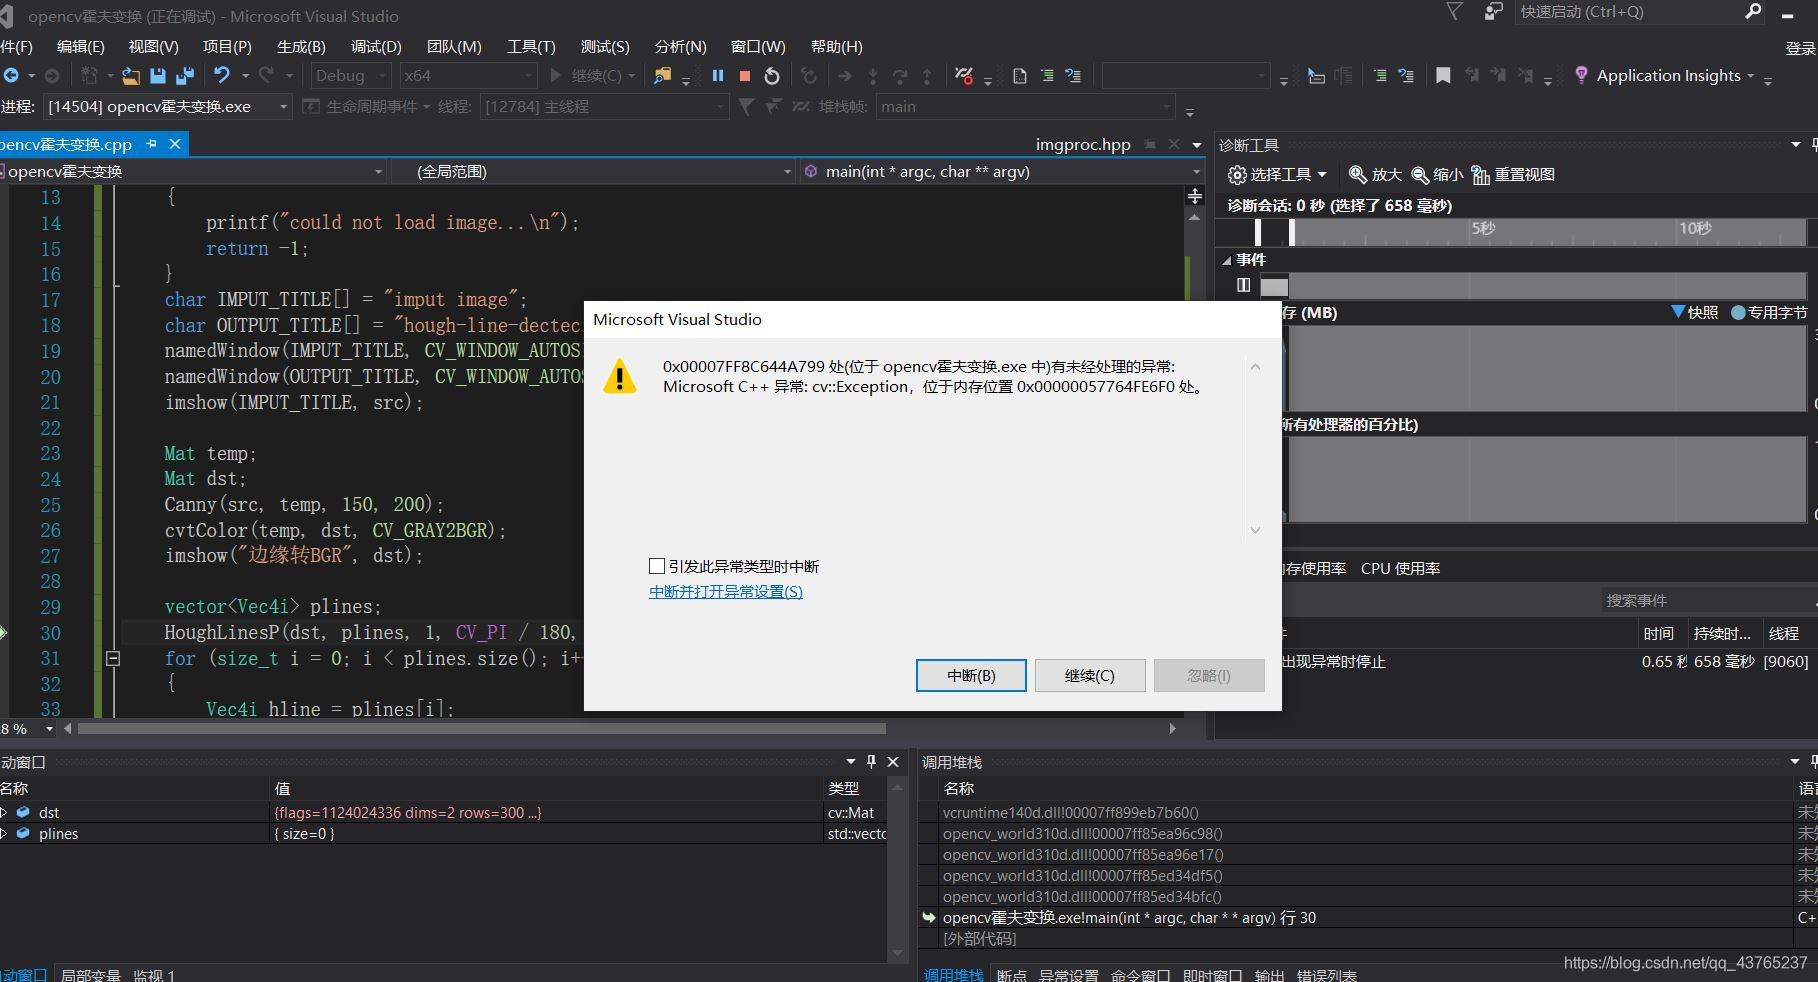Open the x64 platform dropdown
The image size is (1818, 982).
point(468,75)
